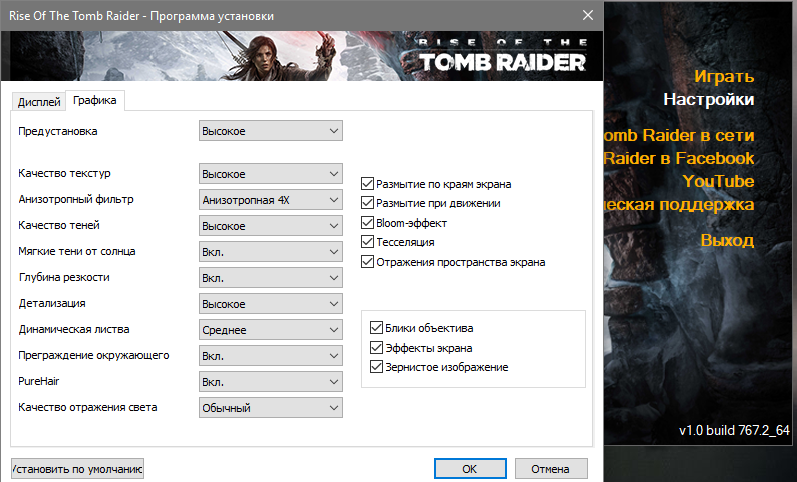
Task: Toggle Размытие по краям экрана checkbox
Action: pyautogui.click(x=367, y=184)
